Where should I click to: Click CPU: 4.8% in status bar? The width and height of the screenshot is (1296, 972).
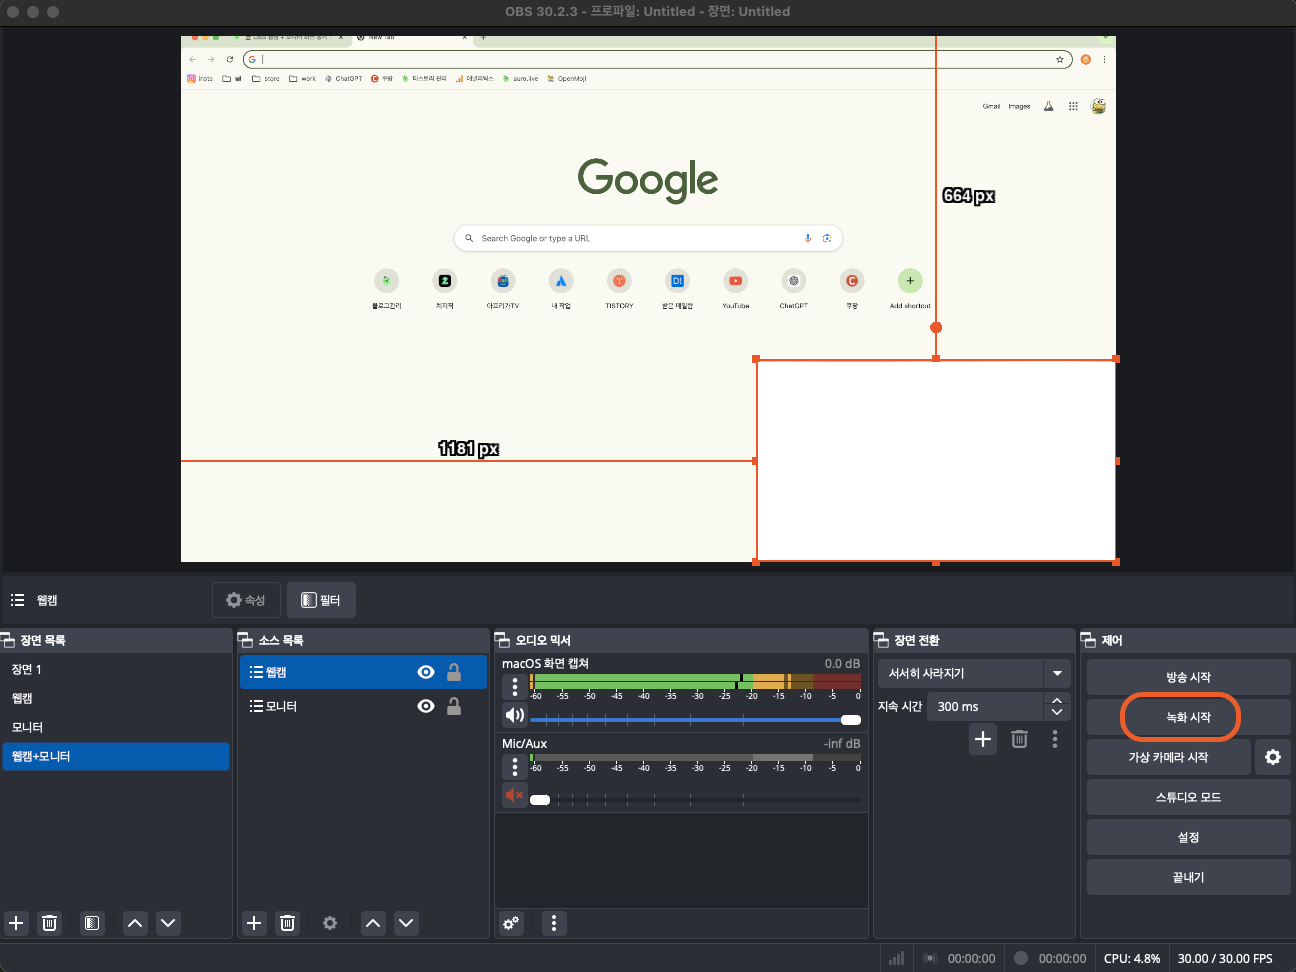coord(1132,958)
